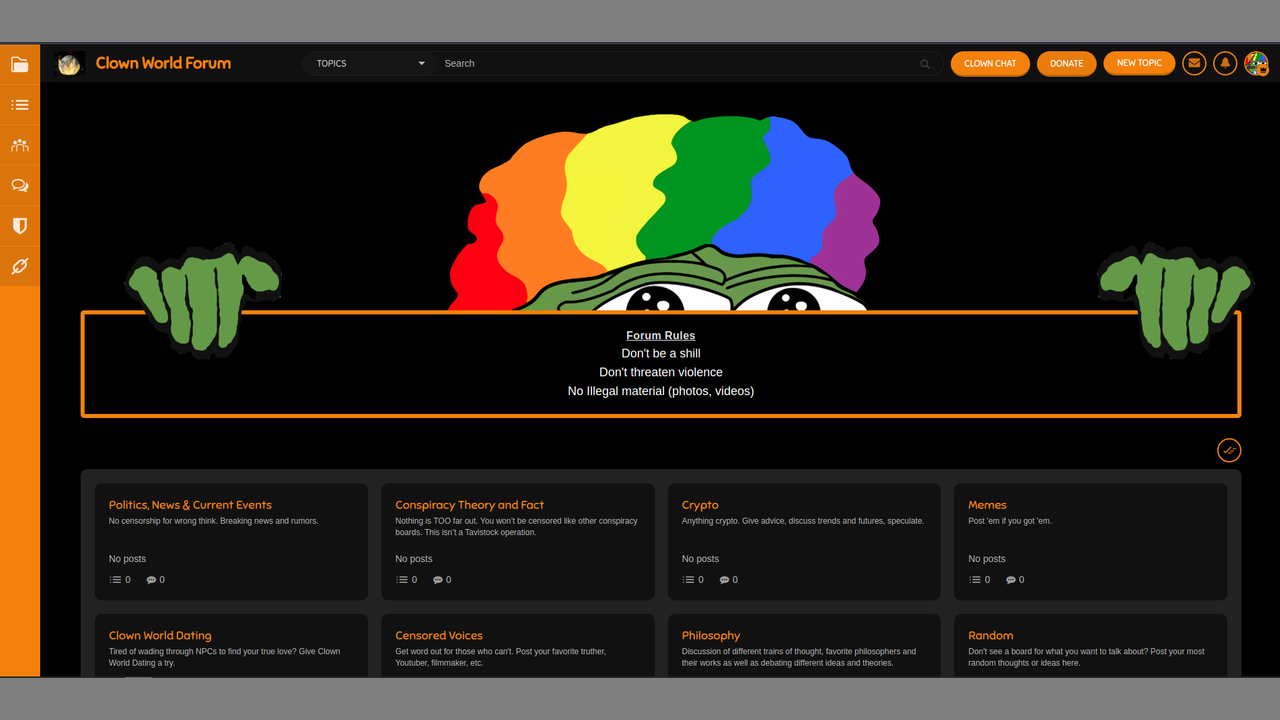Screen dimensions: 1280x720
Task: Open the members group icon in the sidebar
Action: click(x=20, y=145)
